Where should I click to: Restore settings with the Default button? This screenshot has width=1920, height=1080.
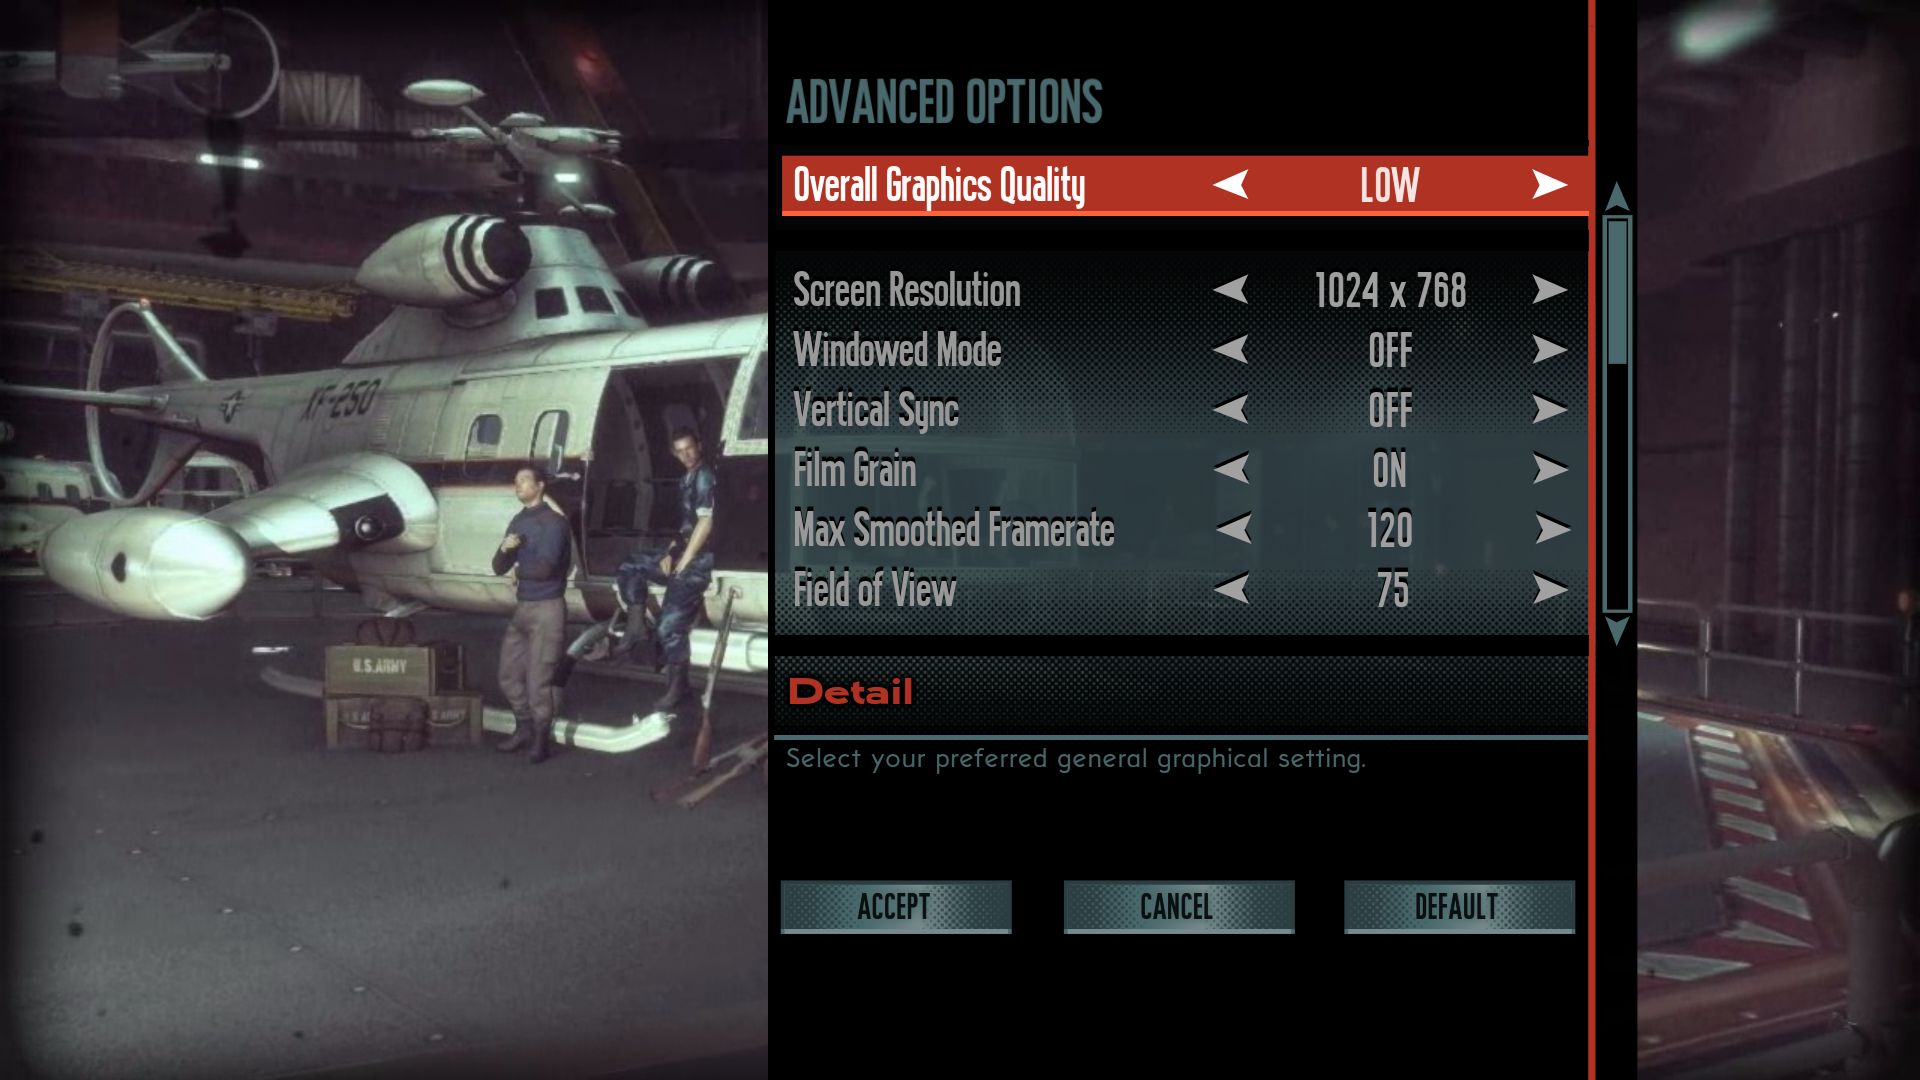[x=1459, y=907]
